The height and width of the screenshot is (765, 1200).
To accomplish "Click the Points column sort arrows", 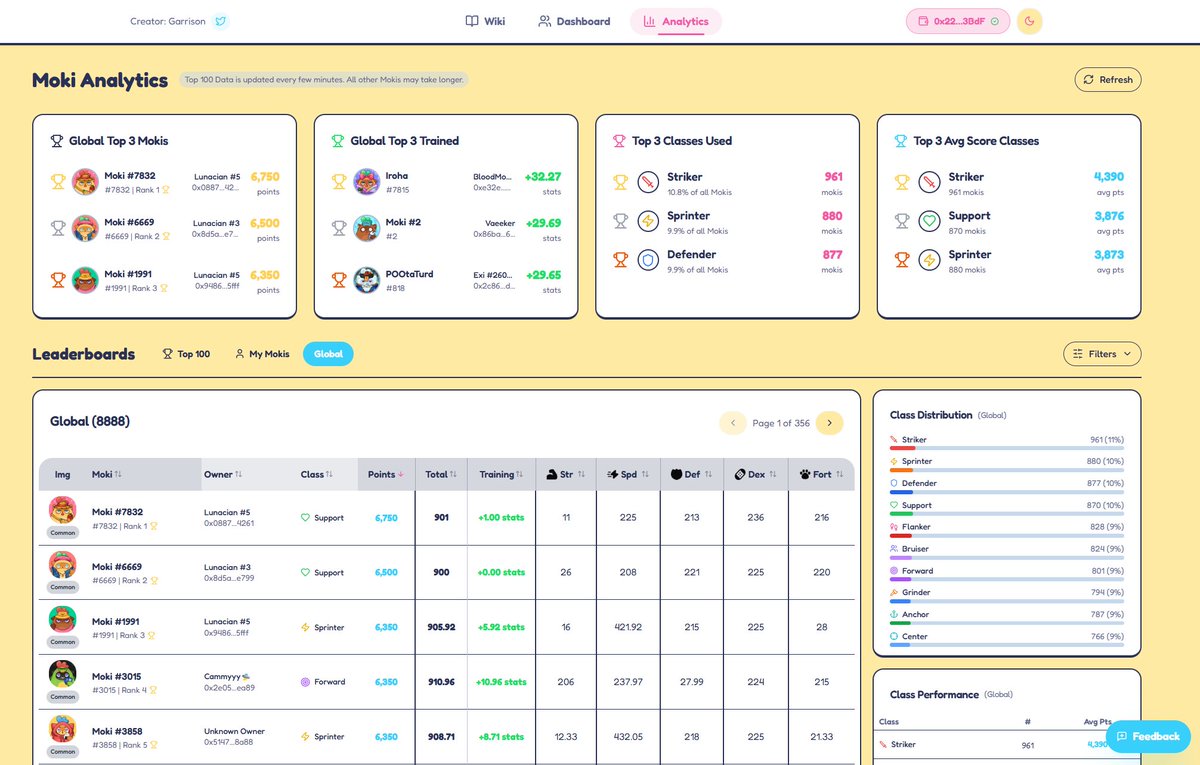I will point(400,474).
